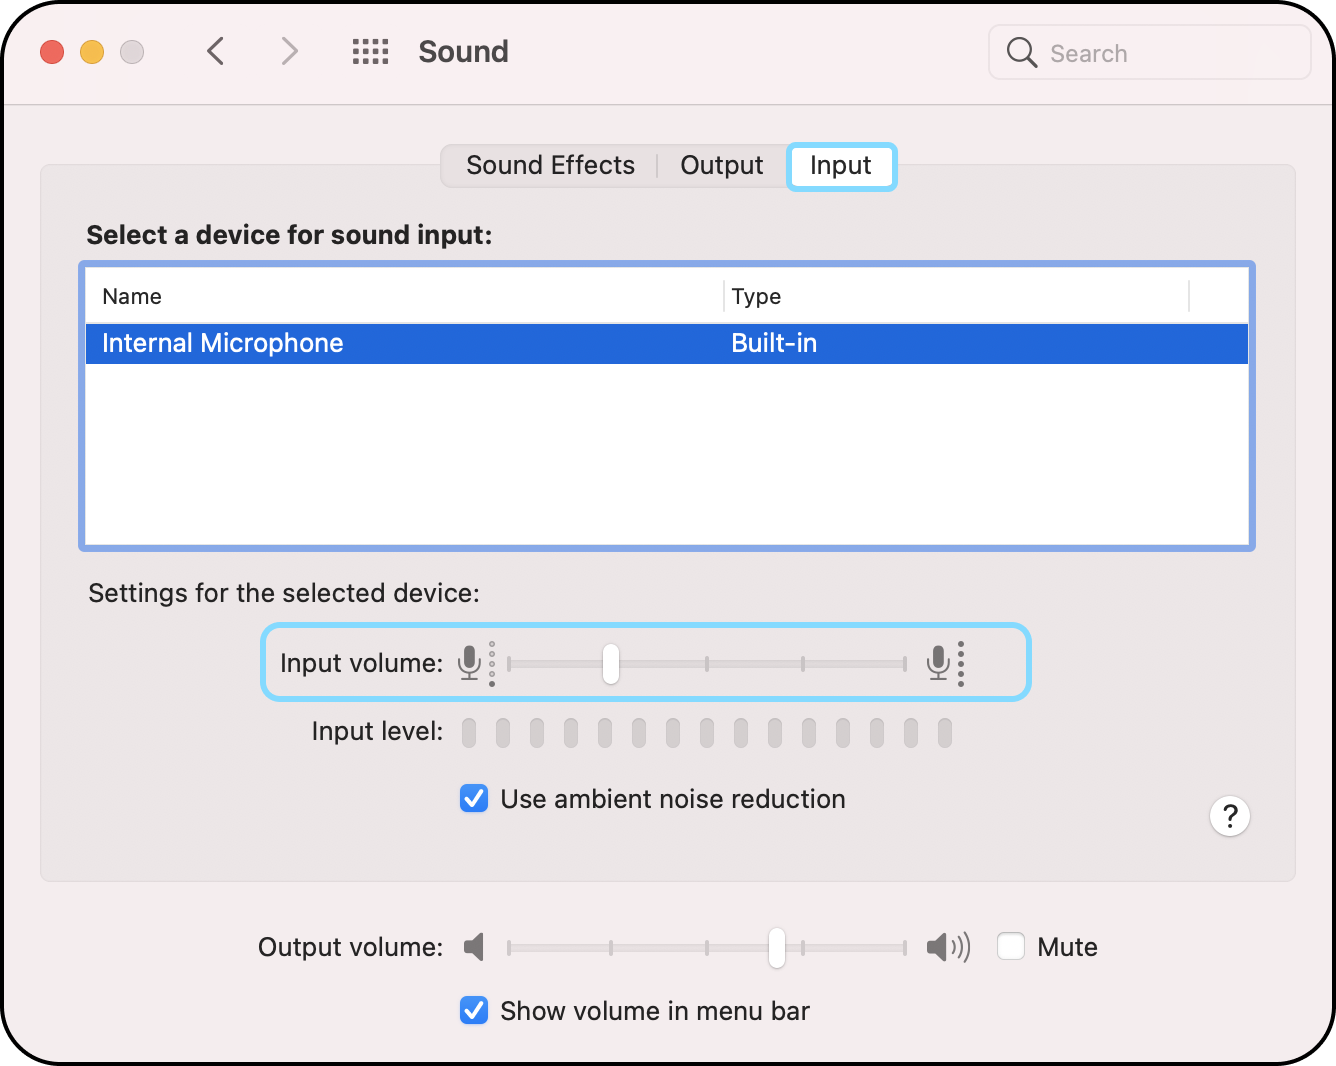Viewport: 1336px width, 1066px height.
Task: Disable ambient noise reduction checkbox
Action: [x=474, y=799]
